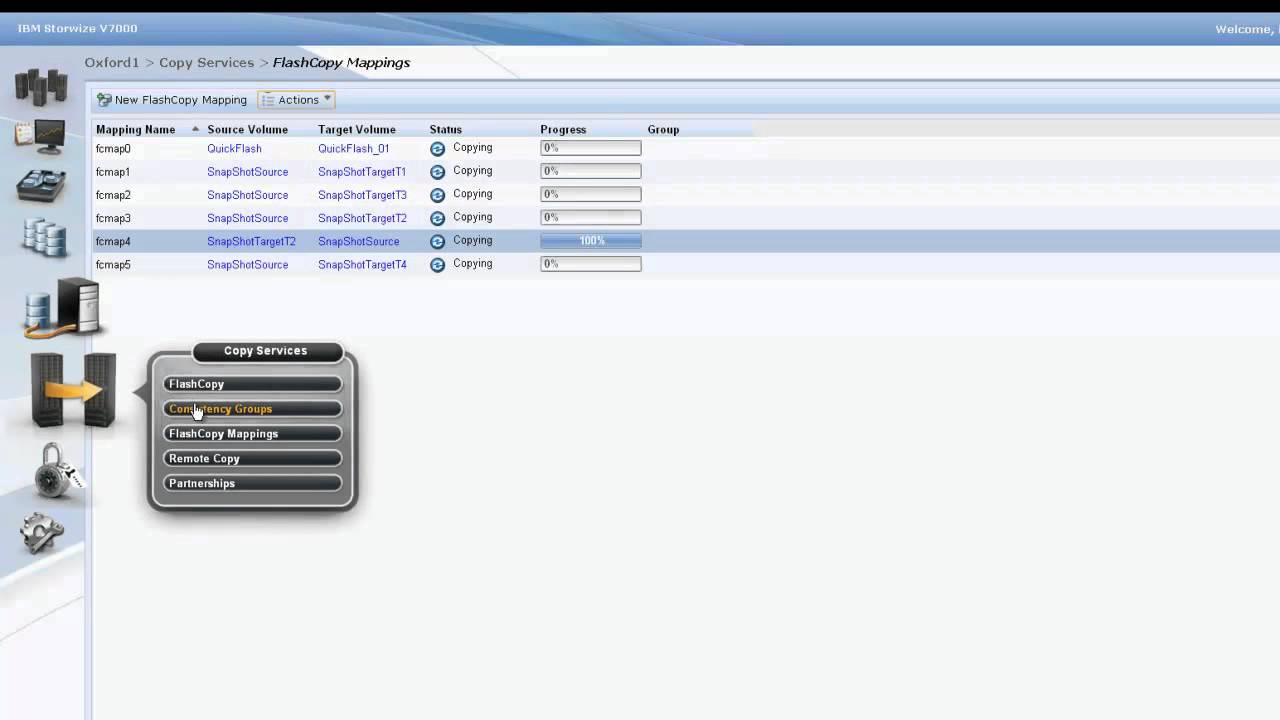Select the fcmap5 mapping name
This screenshot has width=1280, height=720.
pyautogui.click(x=113, y=265)
